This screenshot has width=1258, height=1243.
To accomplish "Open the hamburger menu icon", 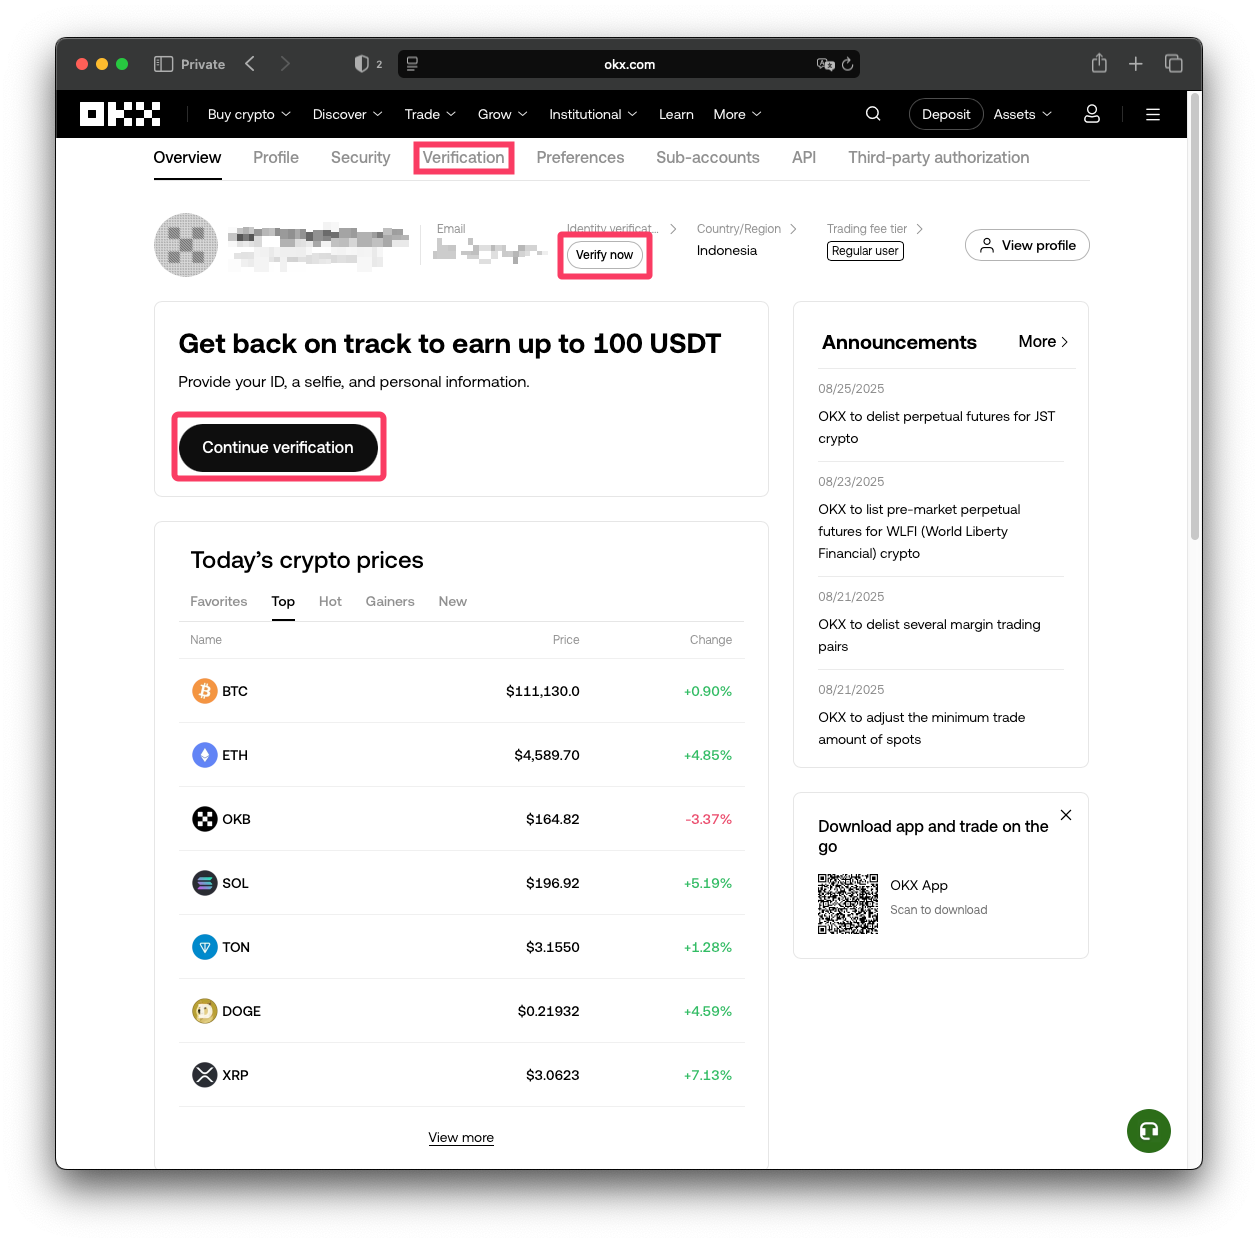I will click(x=1153, y=114).
